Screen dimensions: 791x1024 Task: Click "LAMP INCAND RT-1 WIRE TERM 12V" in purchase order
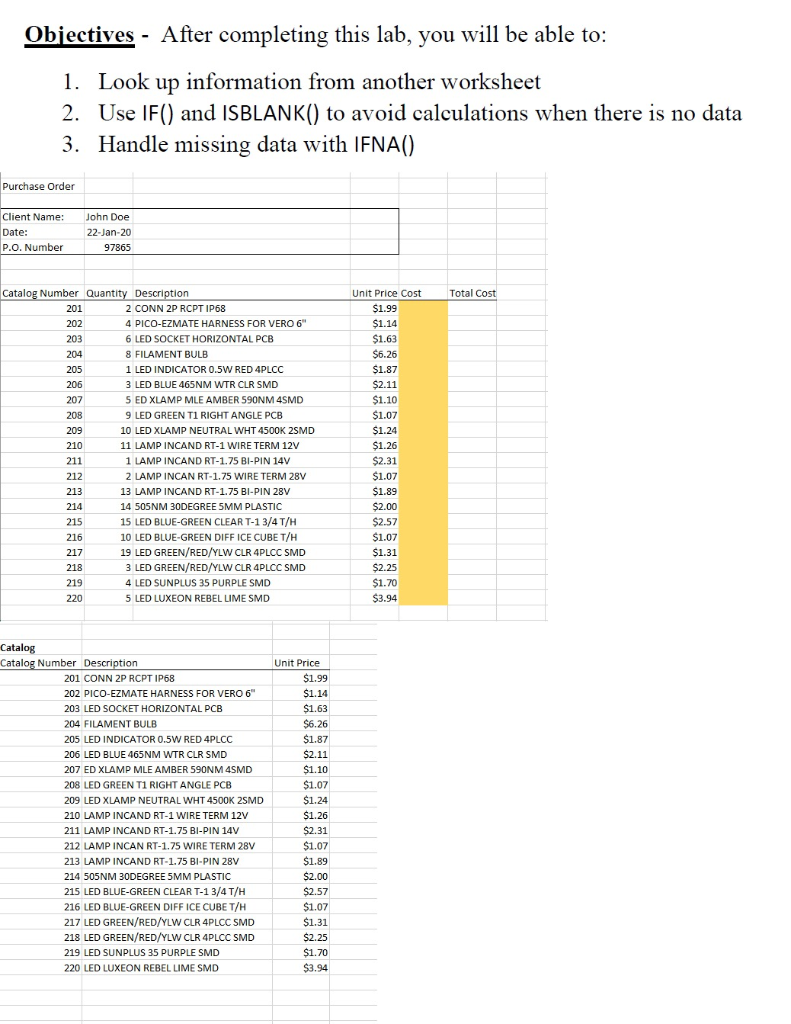[217, 445]
